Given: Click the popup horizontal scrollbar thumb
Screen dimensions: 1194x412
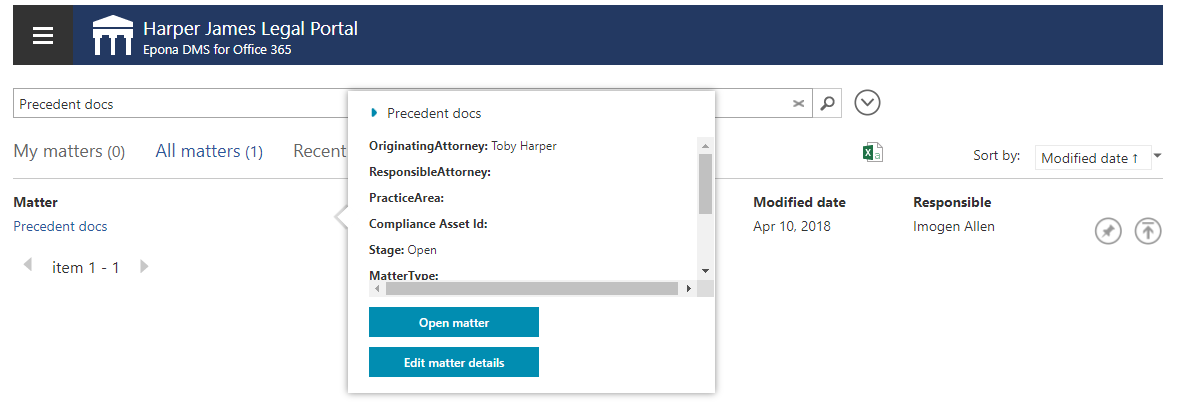Looking at the screenshot, I should click(532, 289).
